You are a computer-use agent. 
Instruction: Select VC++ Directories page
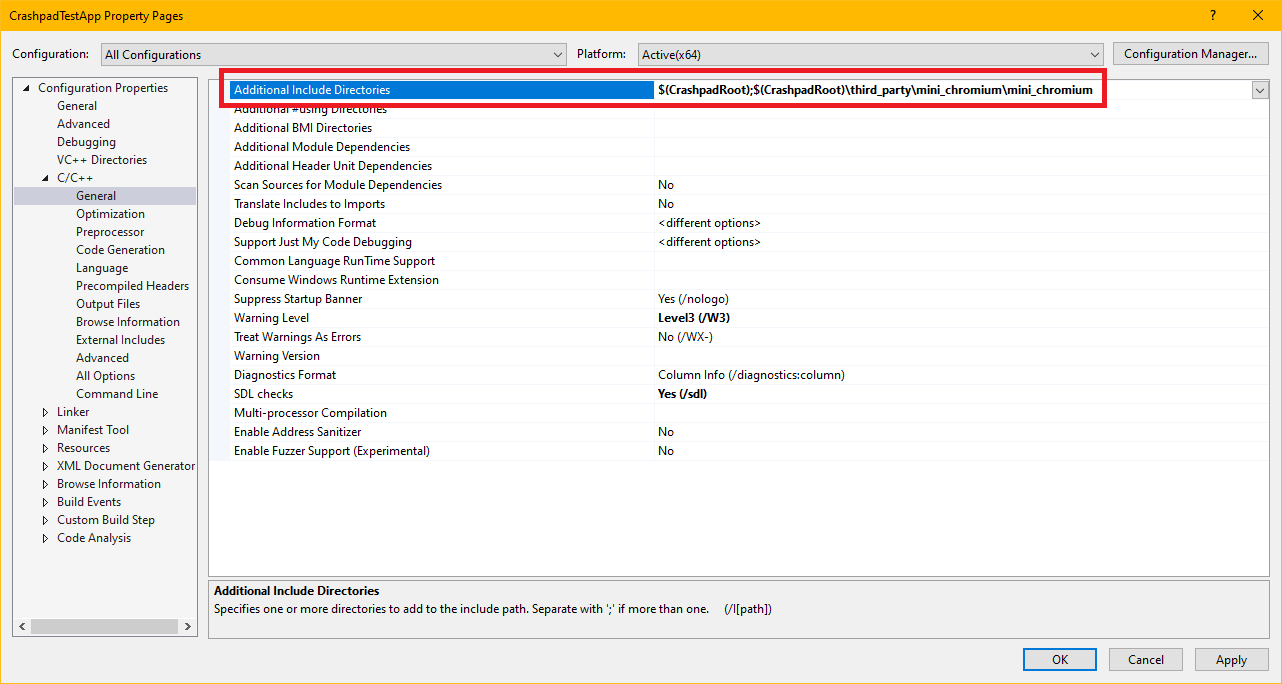[101, 160]
